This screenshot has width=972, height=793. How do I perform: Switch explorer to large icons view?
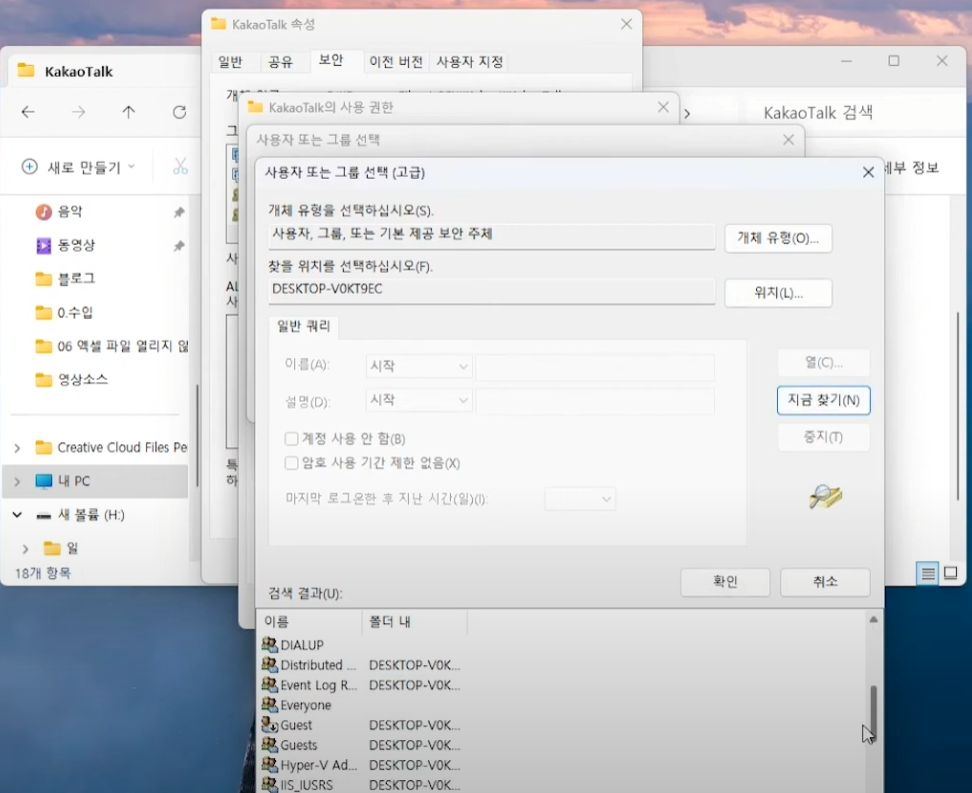(x=950, y=574)
